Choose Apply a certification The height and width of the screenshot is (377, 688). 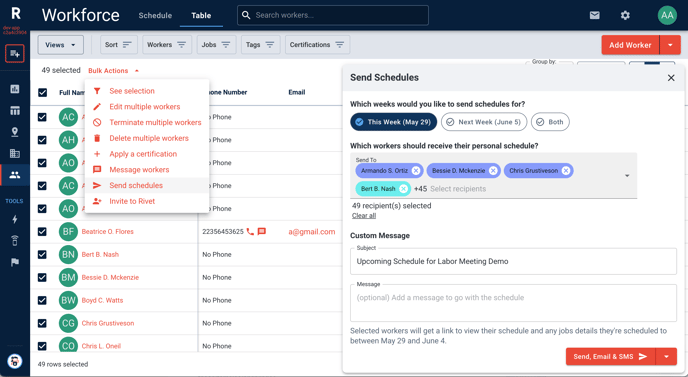click(147, 154)
